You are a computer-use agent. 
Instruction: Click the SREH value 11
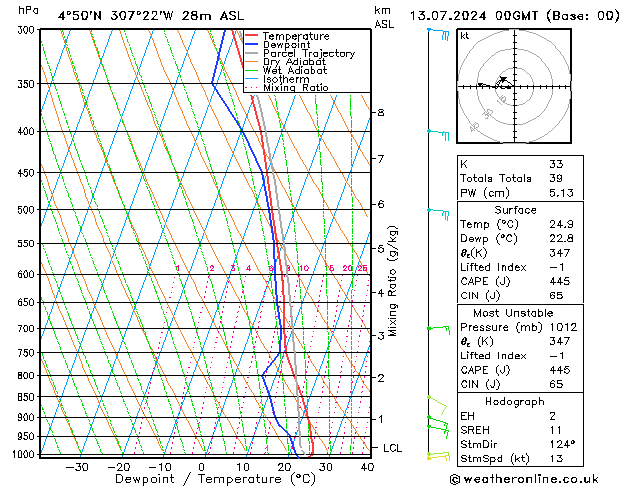click(x=556, y=430)
